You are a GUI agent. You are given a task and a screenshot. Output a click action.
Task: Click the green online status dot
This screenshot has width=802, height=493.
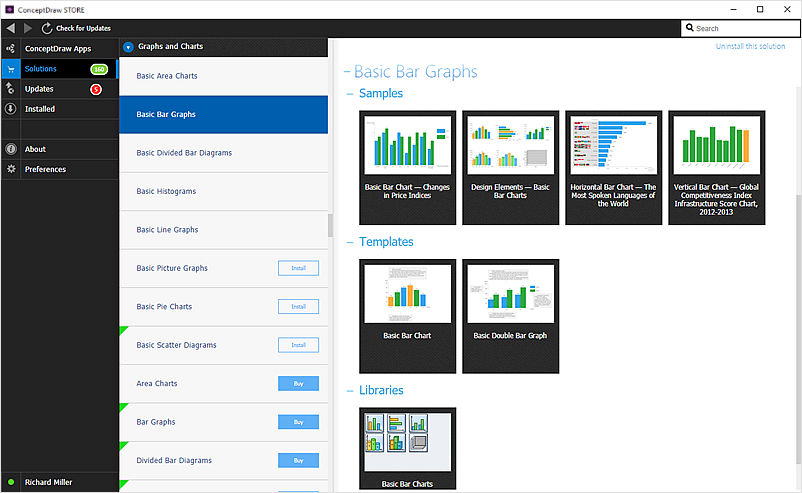click(x=11, y=482)
